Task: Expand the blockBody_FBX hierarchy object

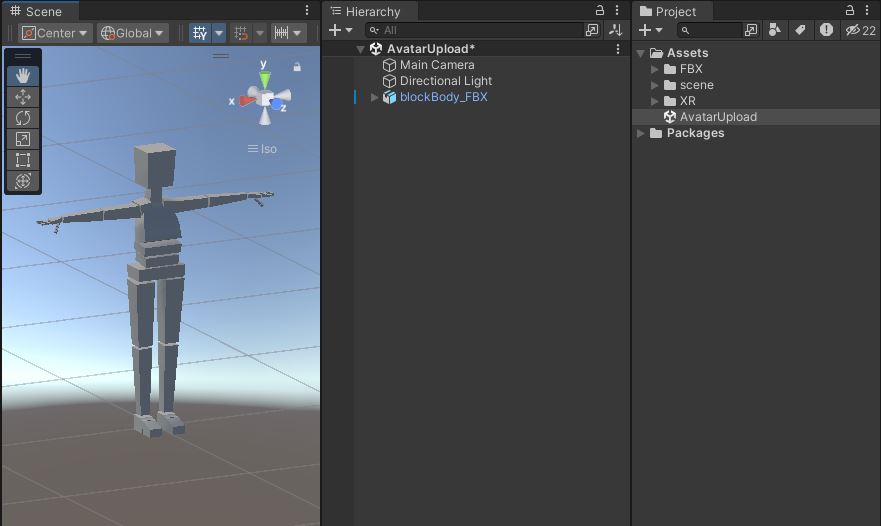Action: coord(375,97)
